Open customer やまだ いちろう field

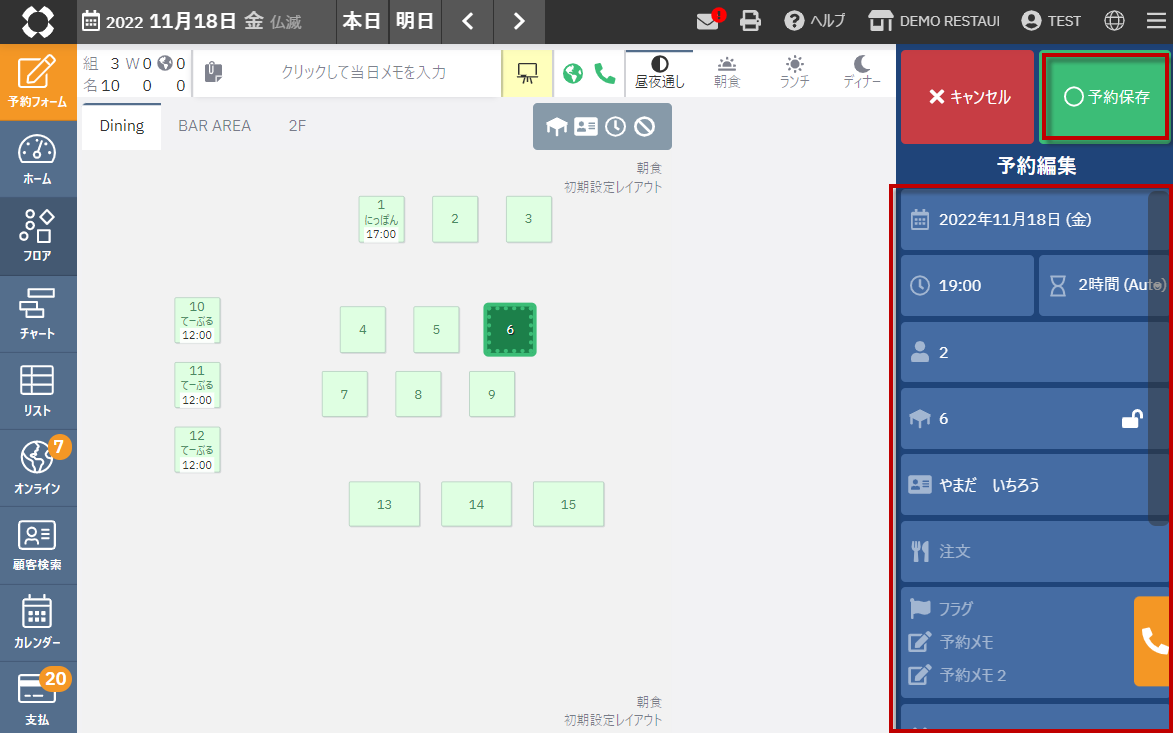pos(1035,485)
